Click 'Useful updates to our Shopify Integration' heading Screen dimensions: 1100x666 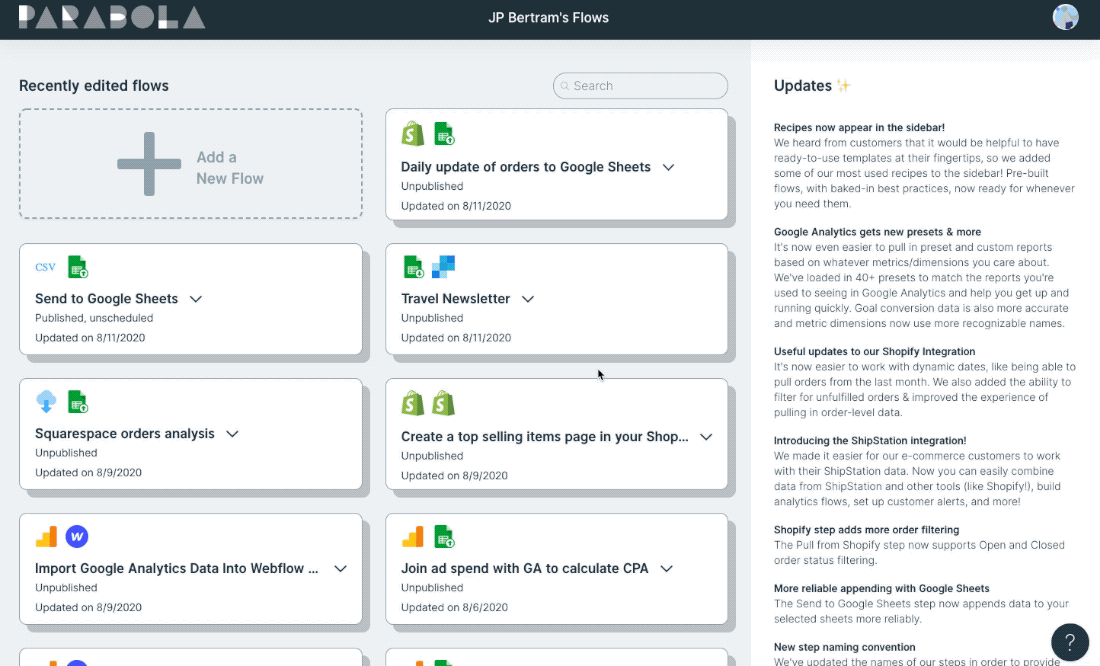click(874, 352)
